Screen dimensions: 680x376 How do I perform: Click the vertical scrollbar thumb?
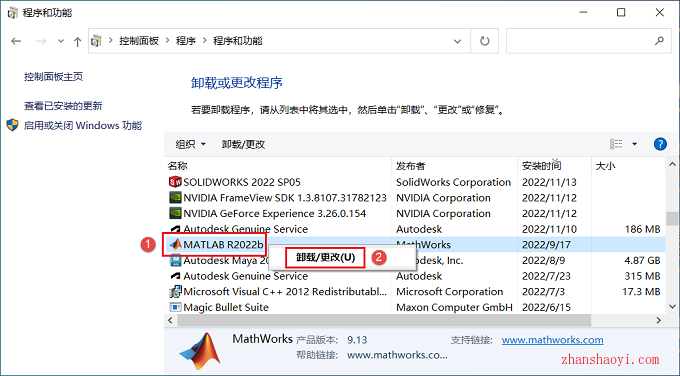(672, 219)
